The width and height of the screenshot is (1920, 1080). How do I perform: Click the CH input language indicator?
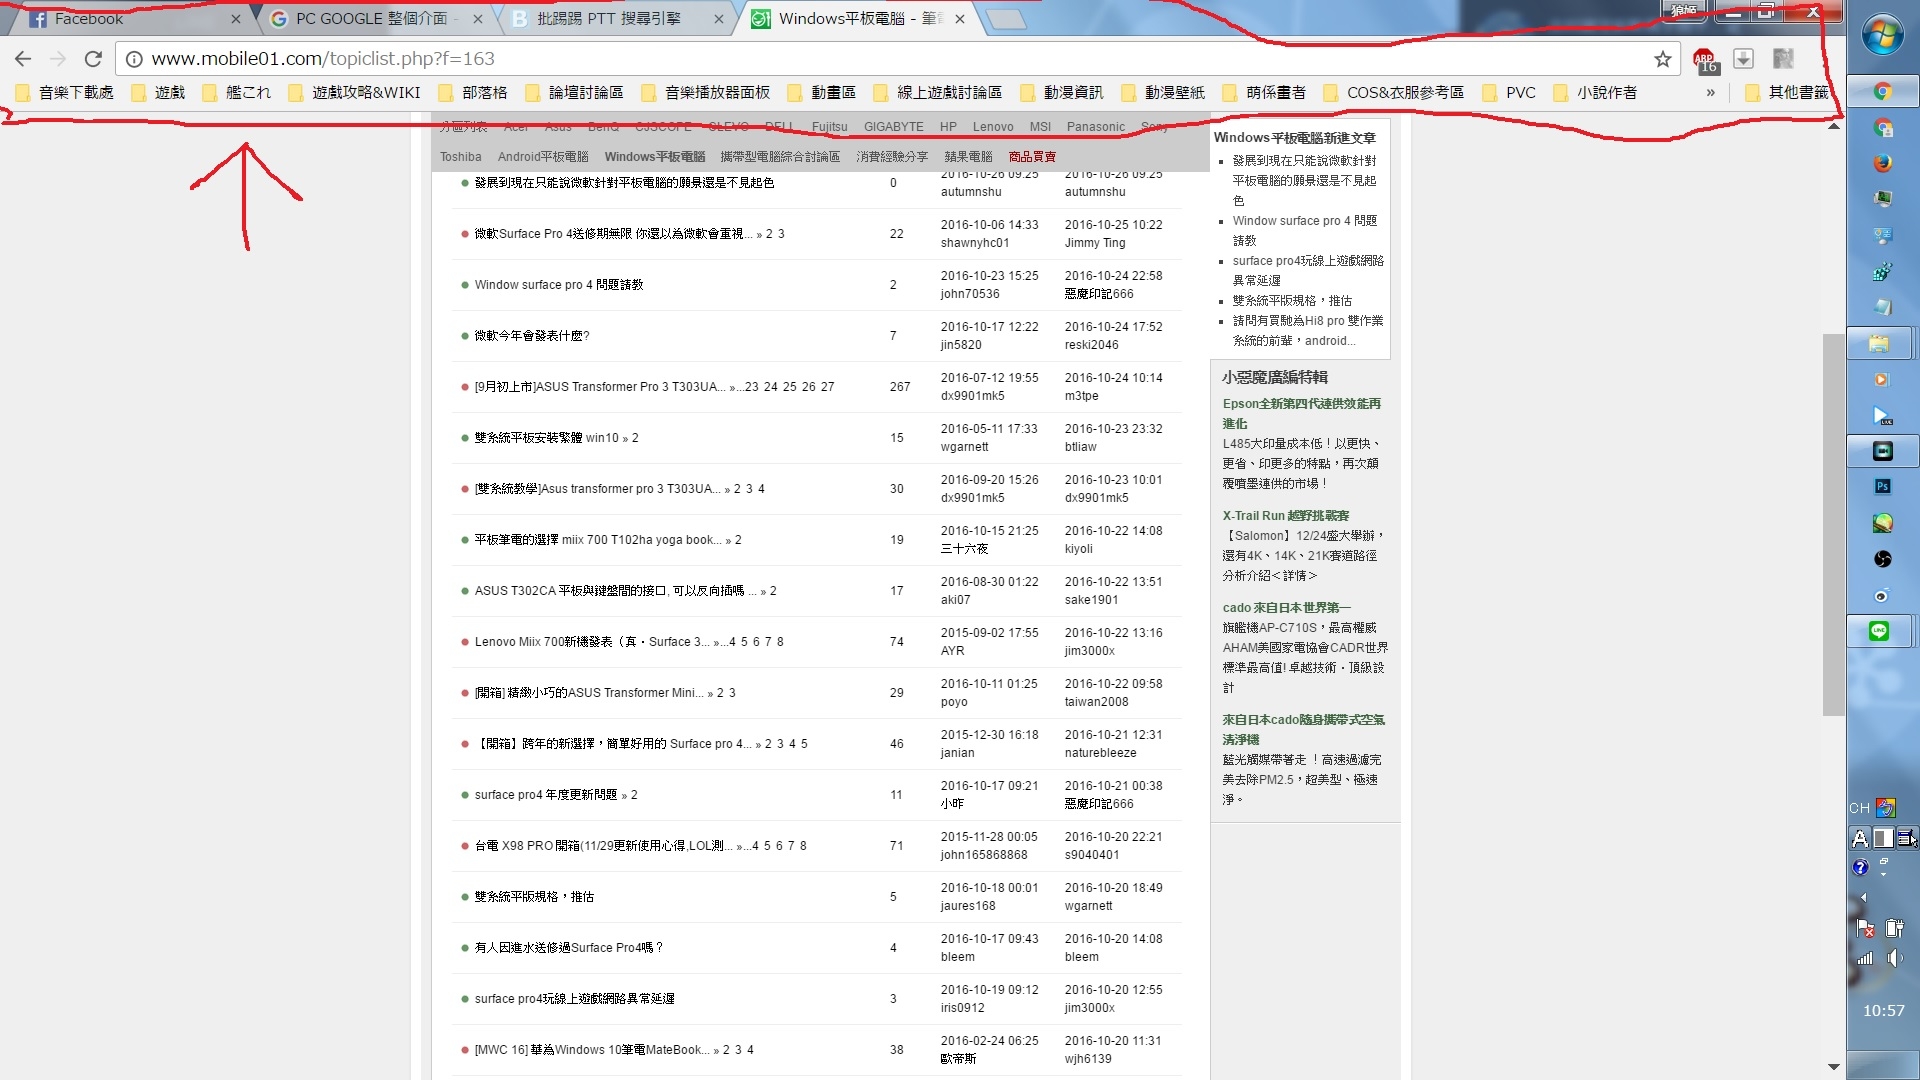(x=1859, y=808)
